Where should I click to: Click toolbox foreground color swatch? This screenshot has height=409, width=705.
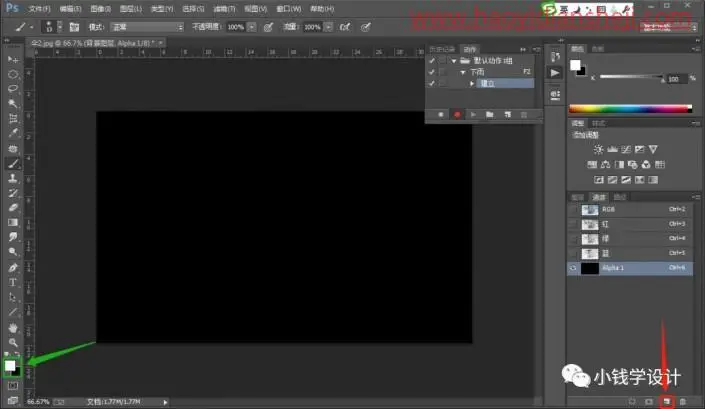tap(10, 365)
